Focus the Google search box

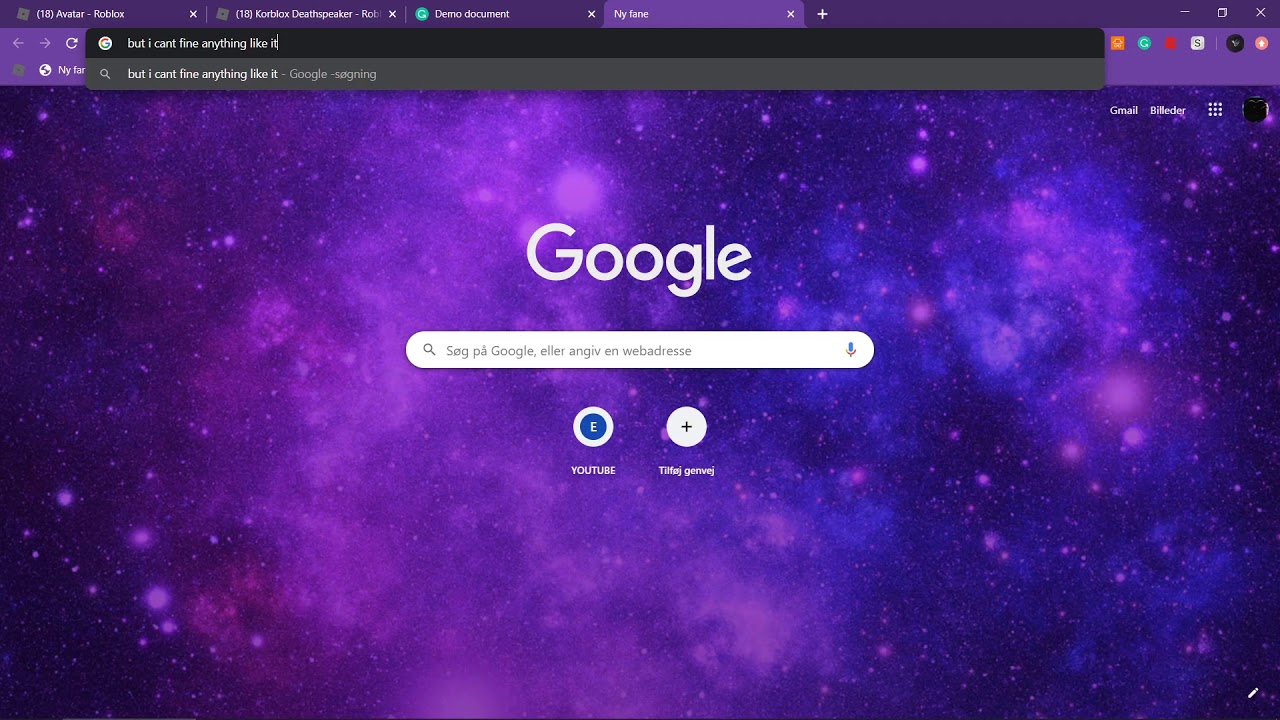point(640,350)
